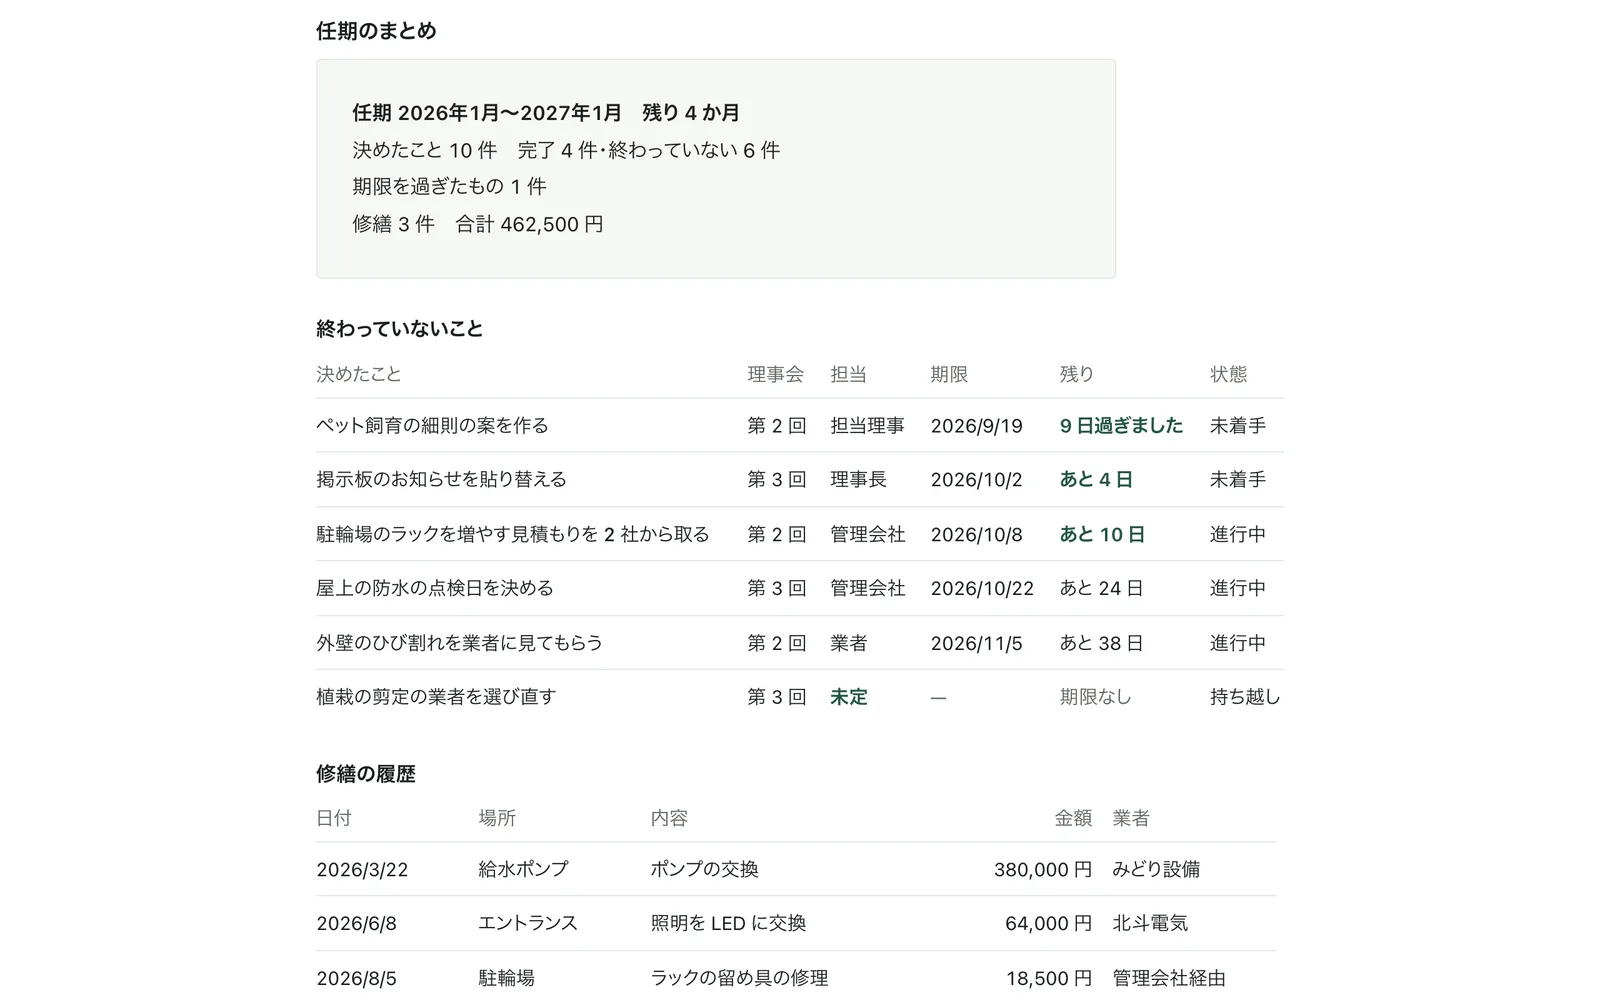Select 外壁のひび割れを業者に見てもらう row

tap(800, 642)
